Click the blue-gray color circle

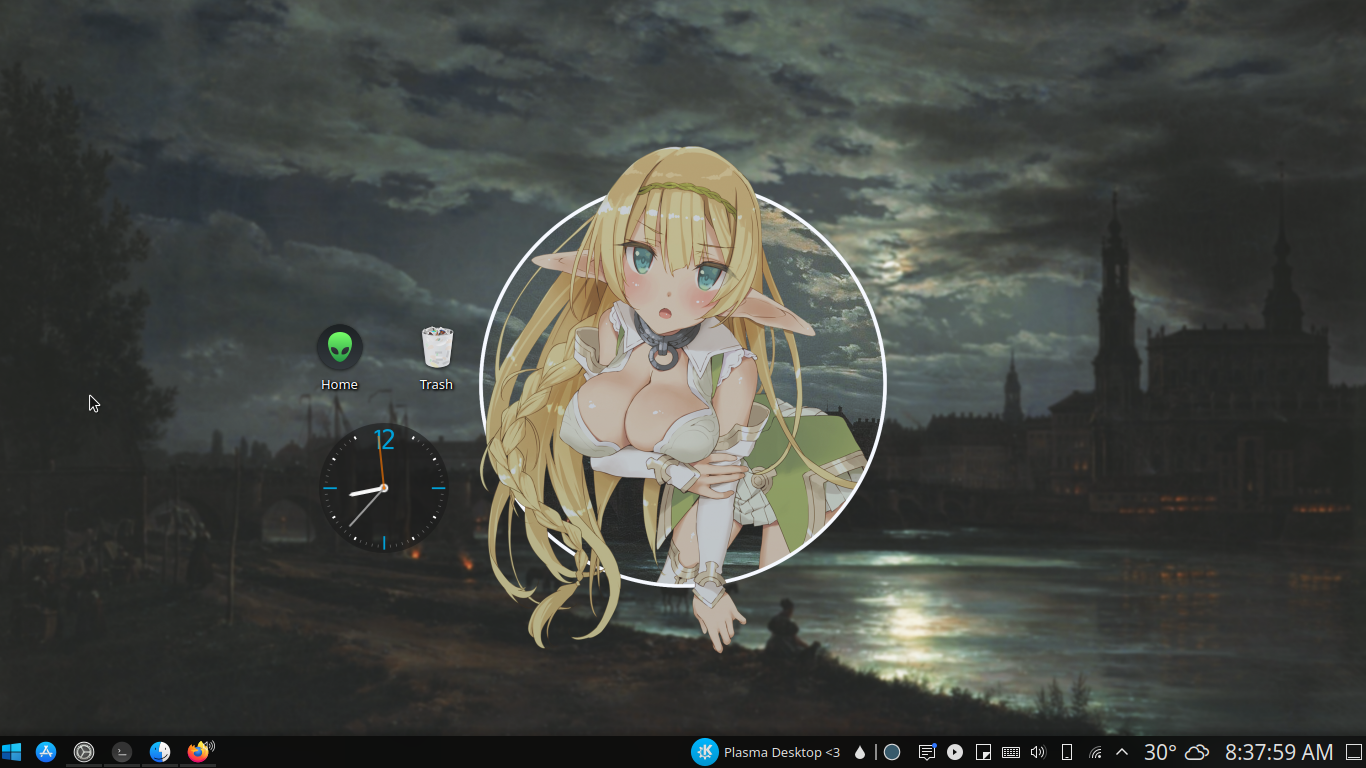click(x=892, y=752)
